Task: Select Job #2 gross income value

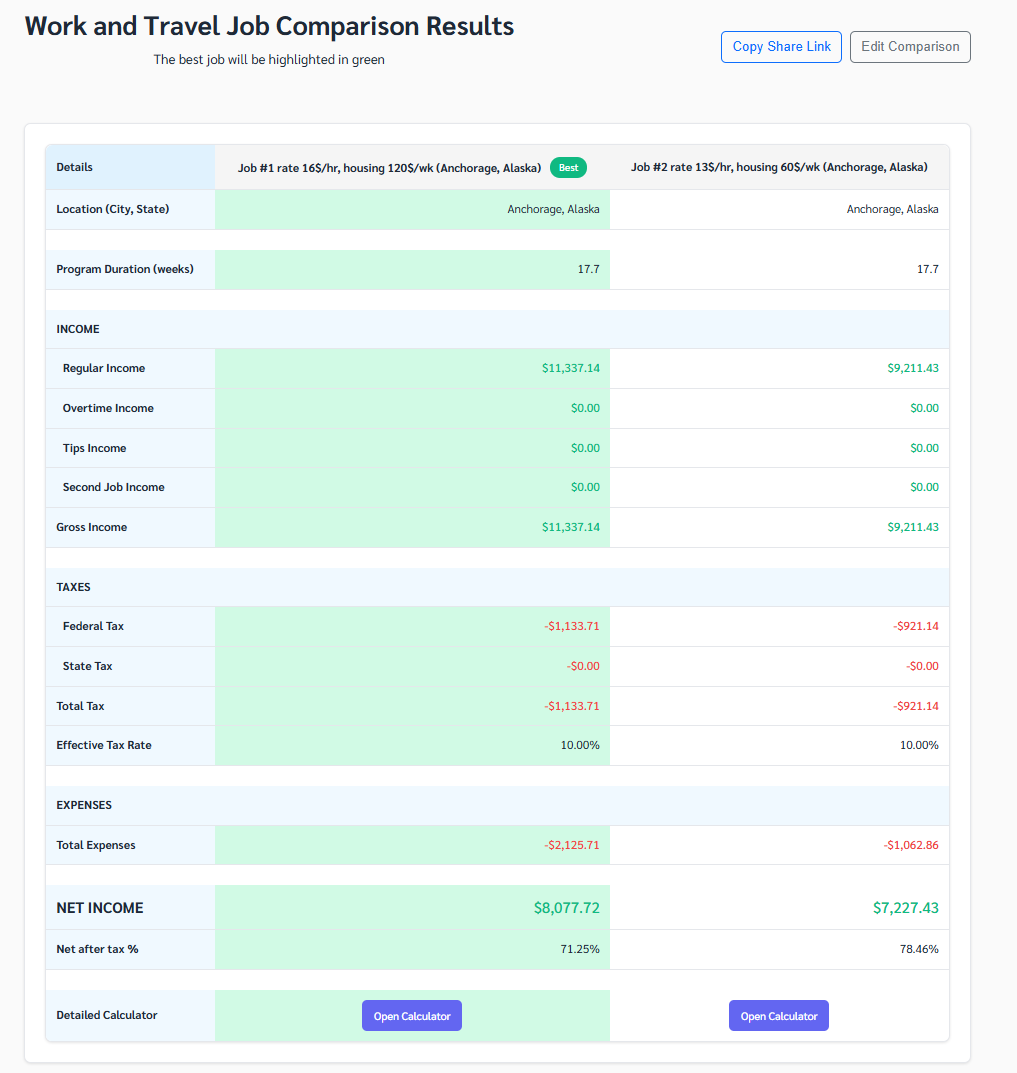Action: point(913,527)
